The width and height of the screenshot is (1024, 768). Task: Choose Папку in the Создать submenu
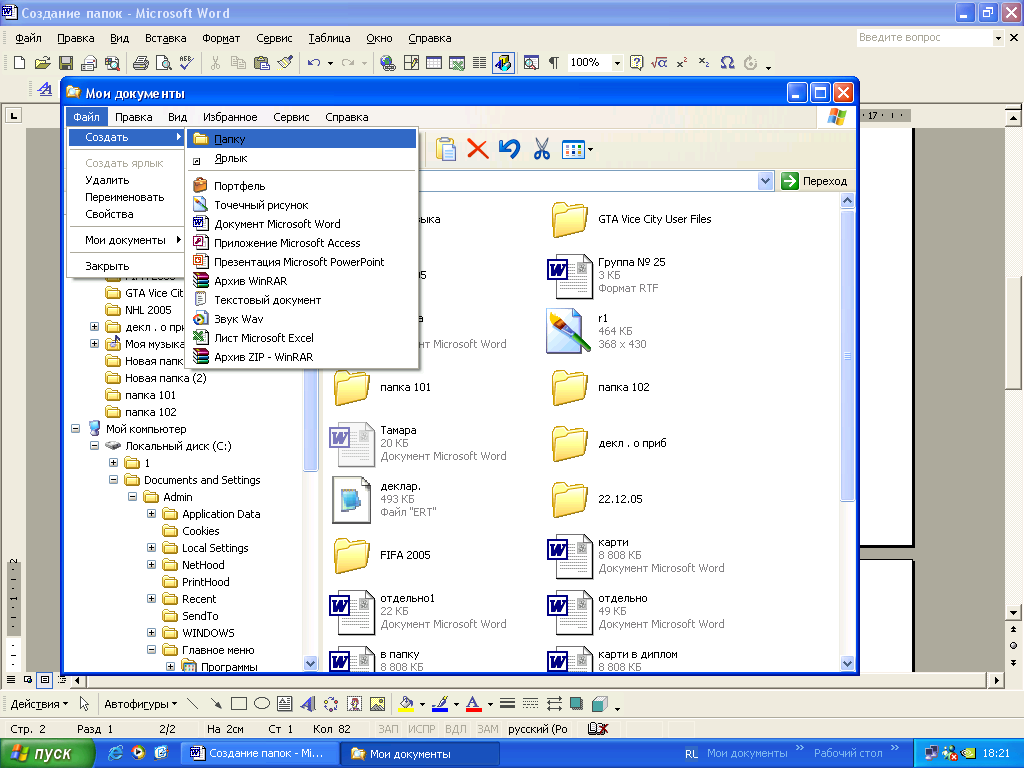pyautogui.click(x=302, y=138)
